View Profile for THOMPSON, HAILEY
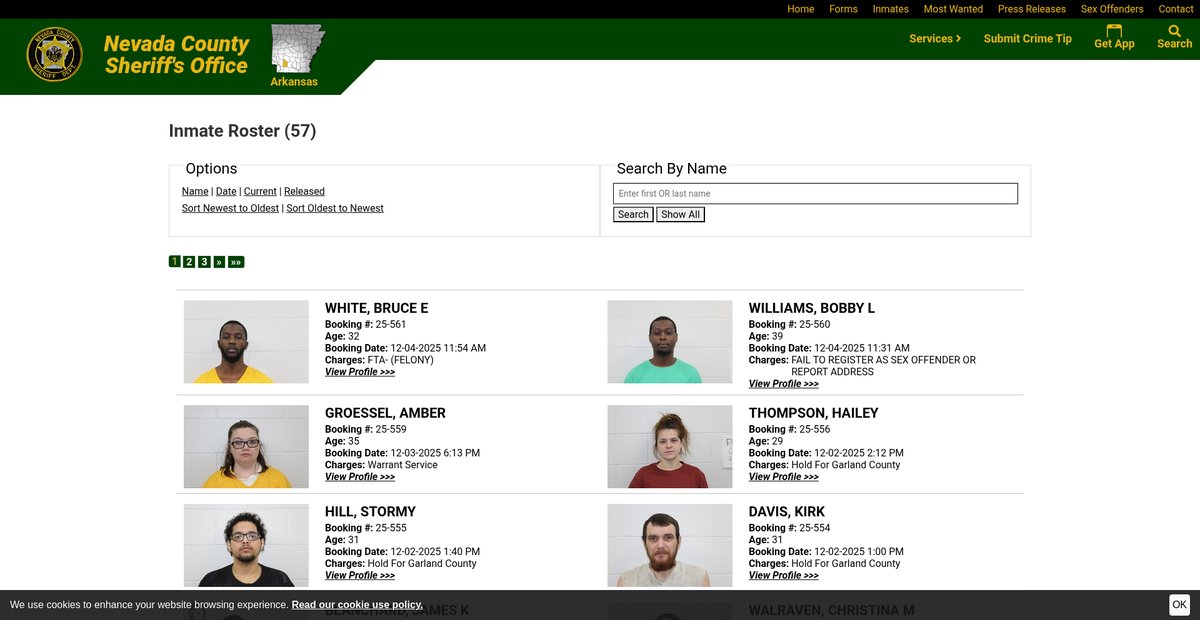This screenshot has width=1200, height=620. 784,477
